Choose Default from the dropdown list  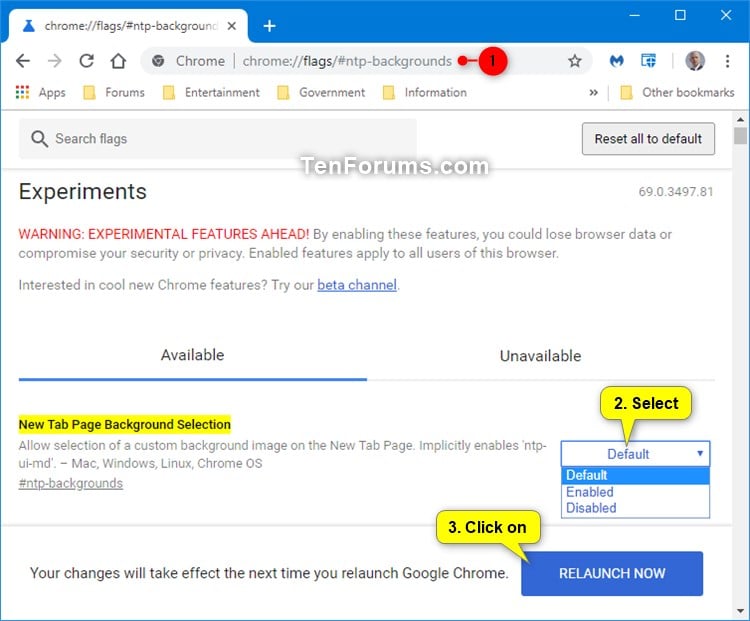pos(635,475)
